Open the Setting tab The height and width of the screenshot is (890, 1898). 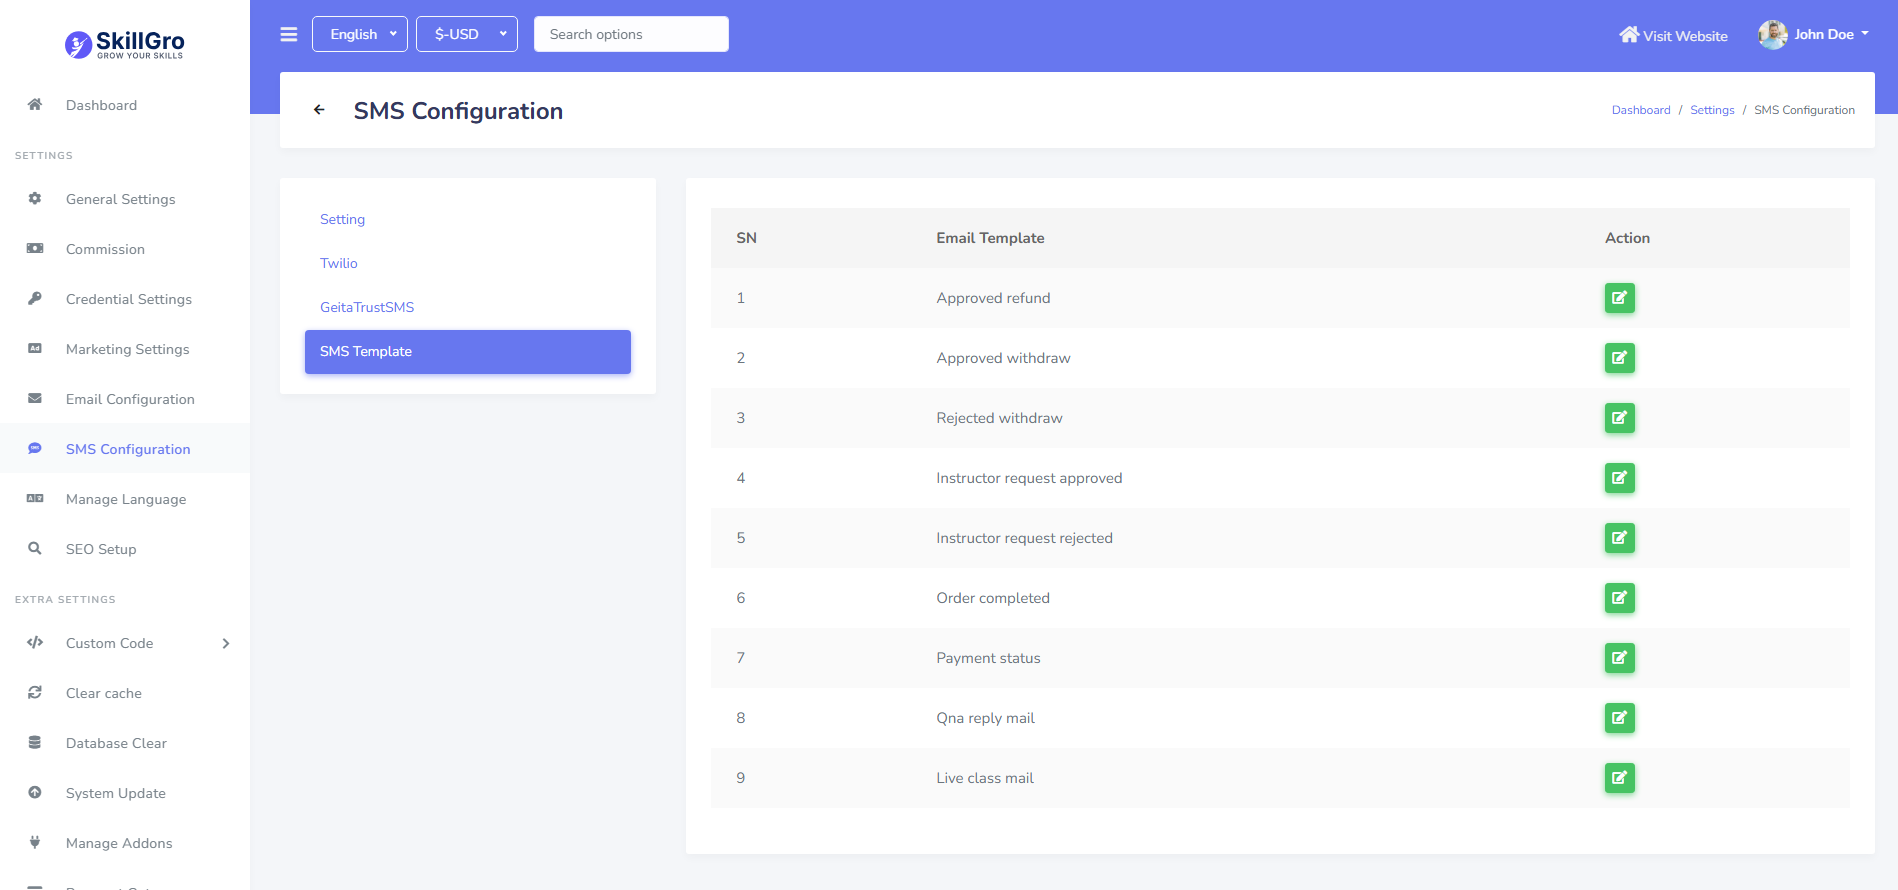[x=342, y=219]
